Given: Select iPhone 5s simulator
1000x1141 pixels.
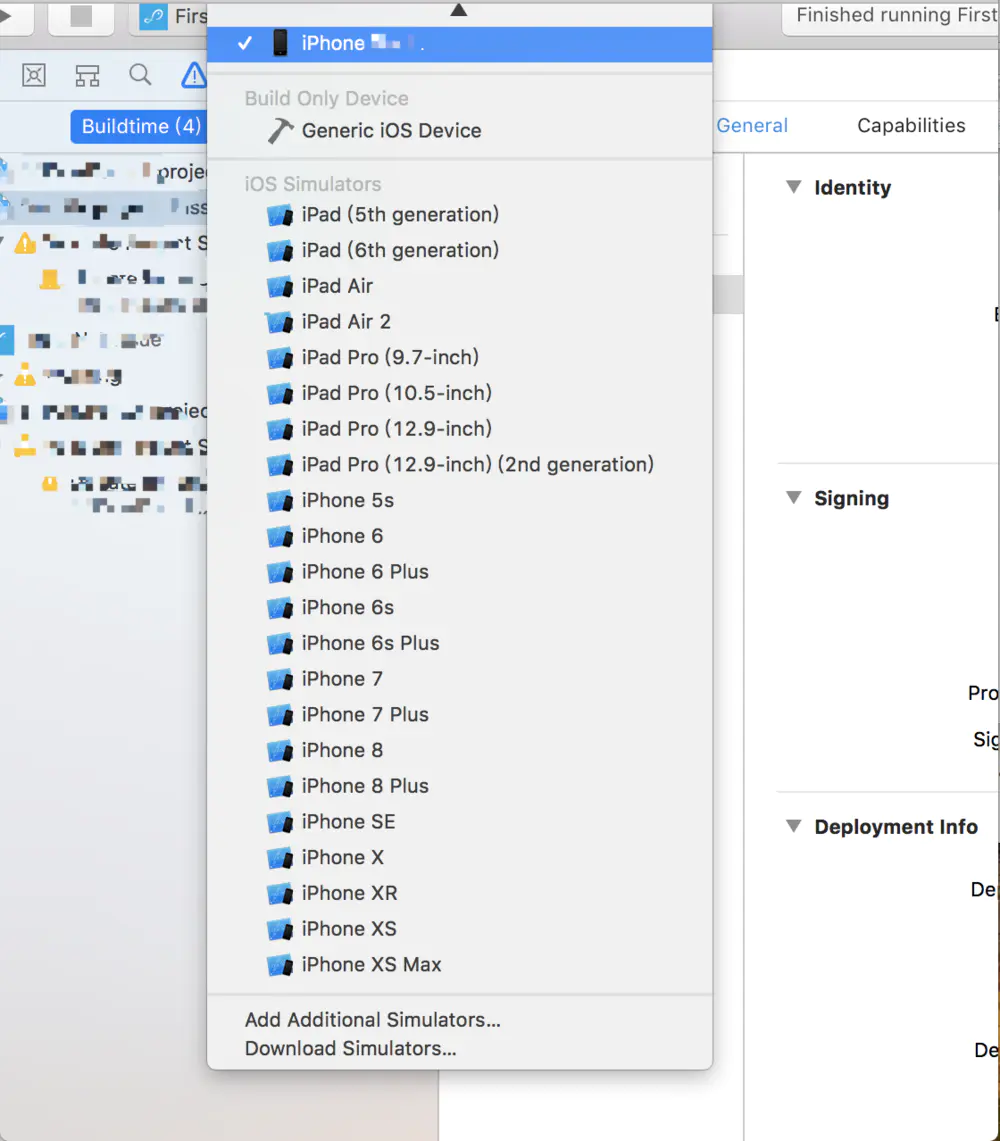Looking at the screenshot, I should (x=459, y=500).
